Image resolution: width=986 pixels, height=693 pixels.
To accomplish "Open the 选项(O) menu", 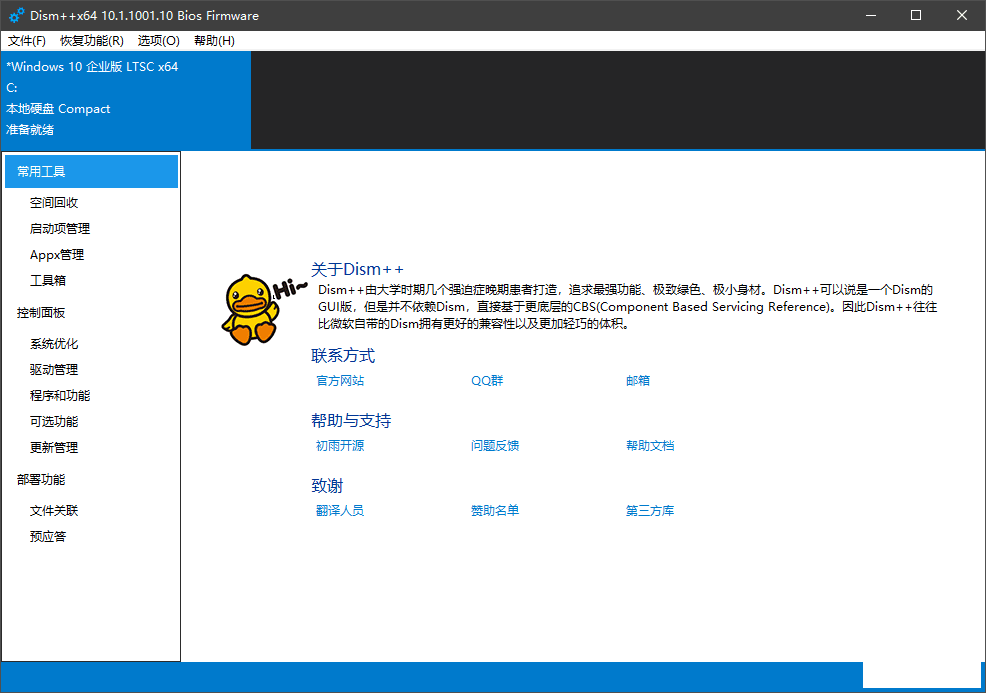I will click(158, 41).
